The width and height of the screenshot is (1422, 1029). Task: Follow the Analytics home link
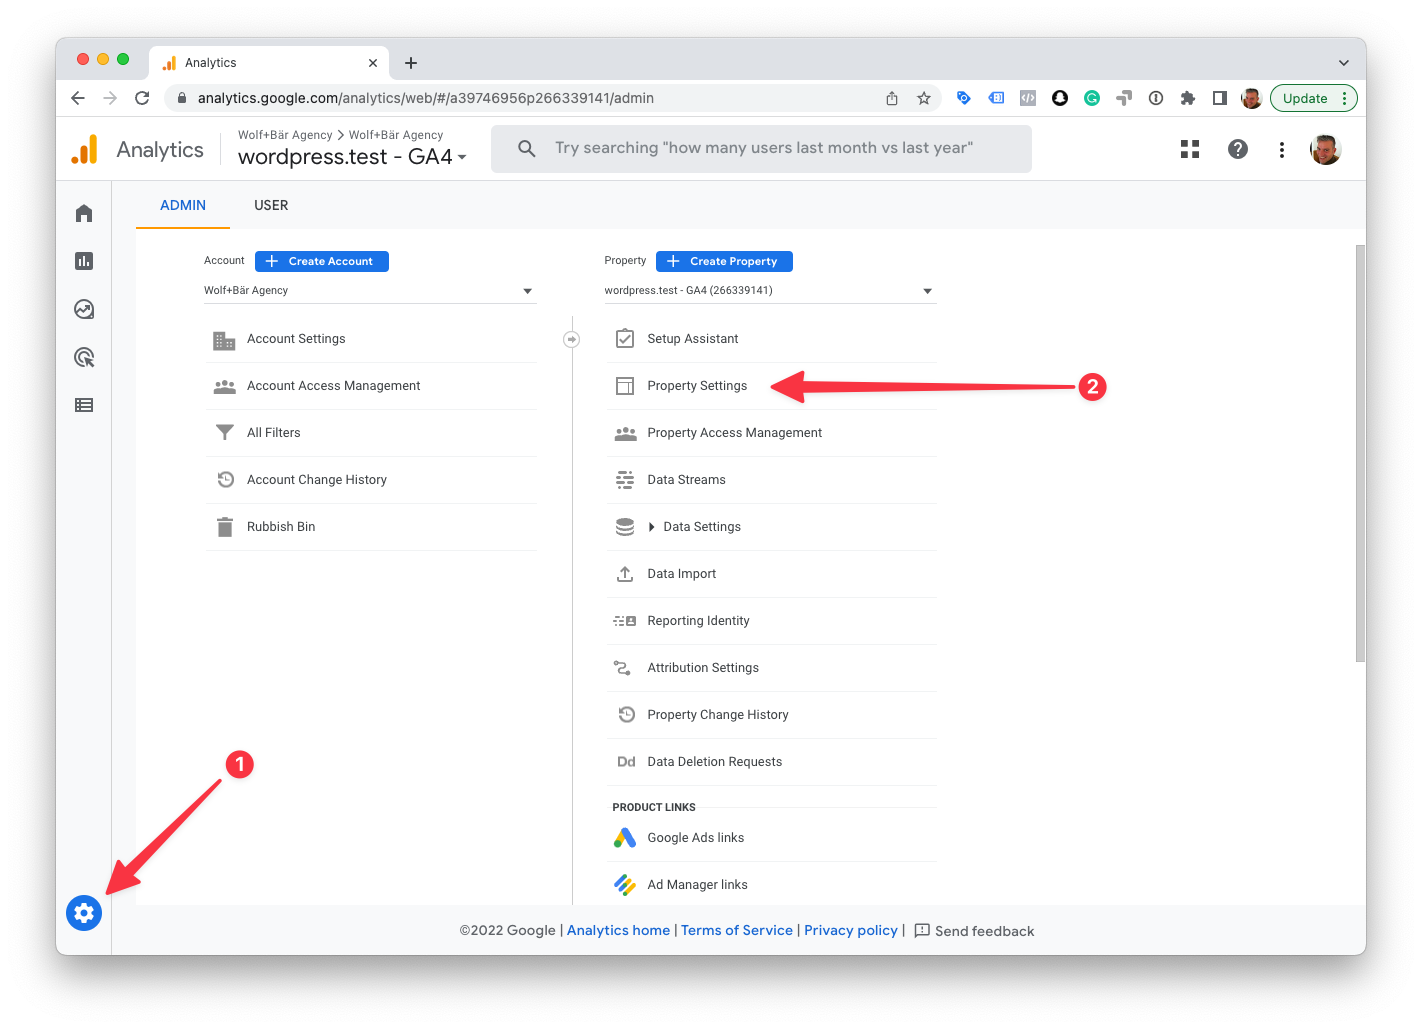[x=618, y=931]
